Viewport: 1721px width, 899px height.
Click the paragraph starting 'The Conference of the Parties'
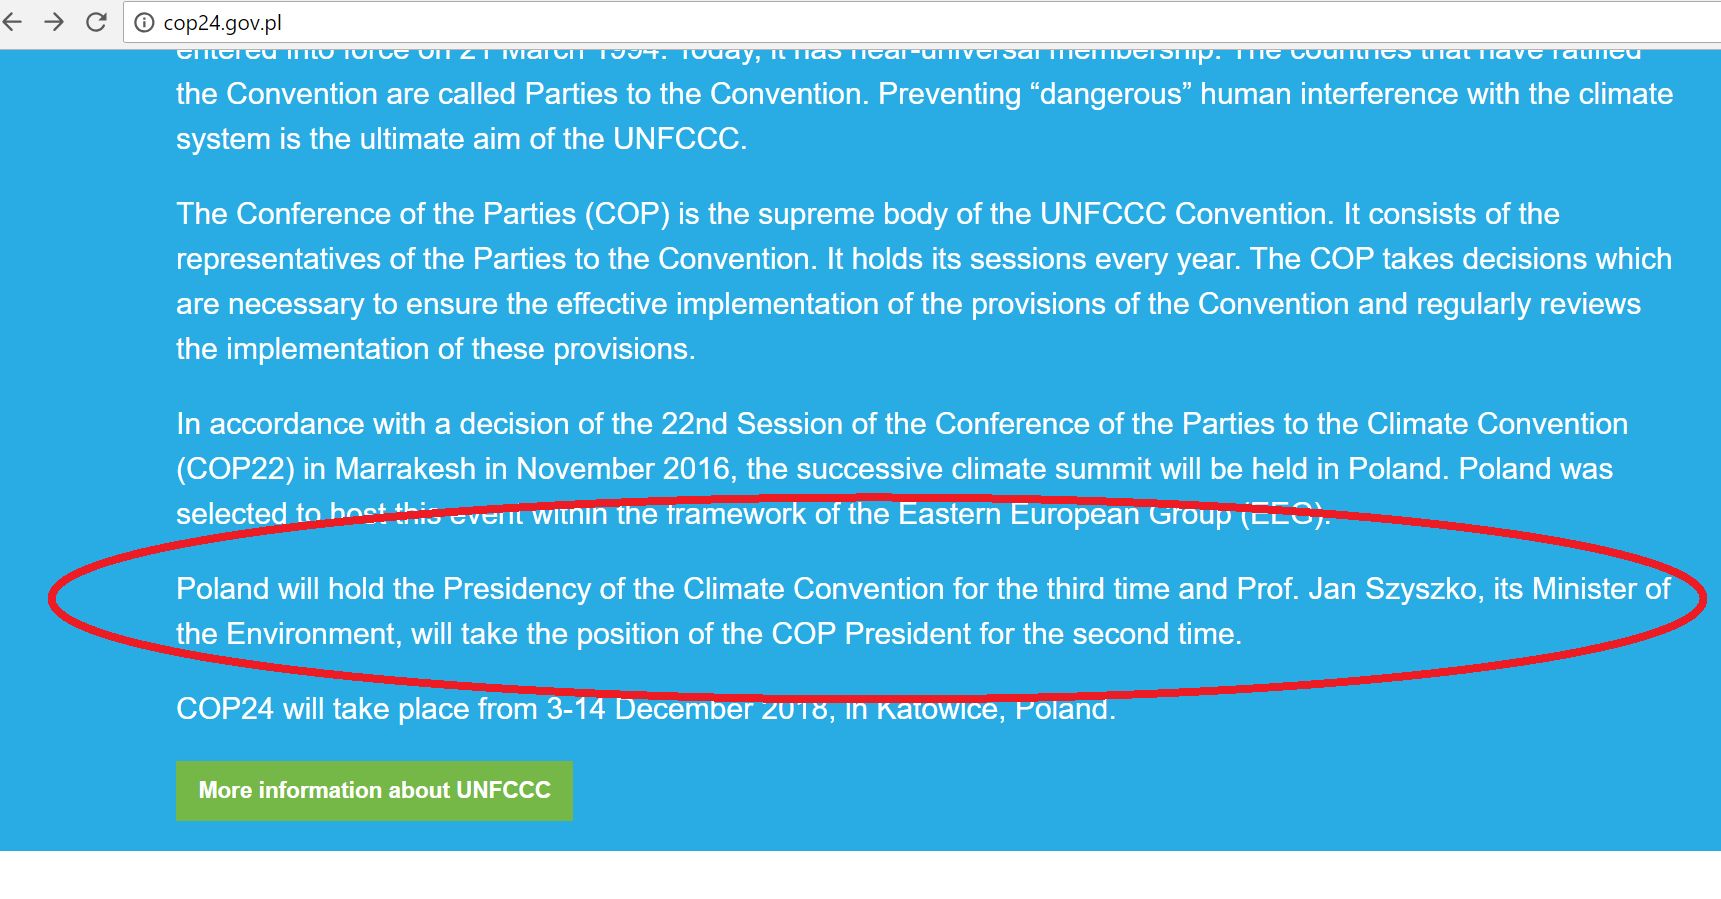(x=924, y=281)
